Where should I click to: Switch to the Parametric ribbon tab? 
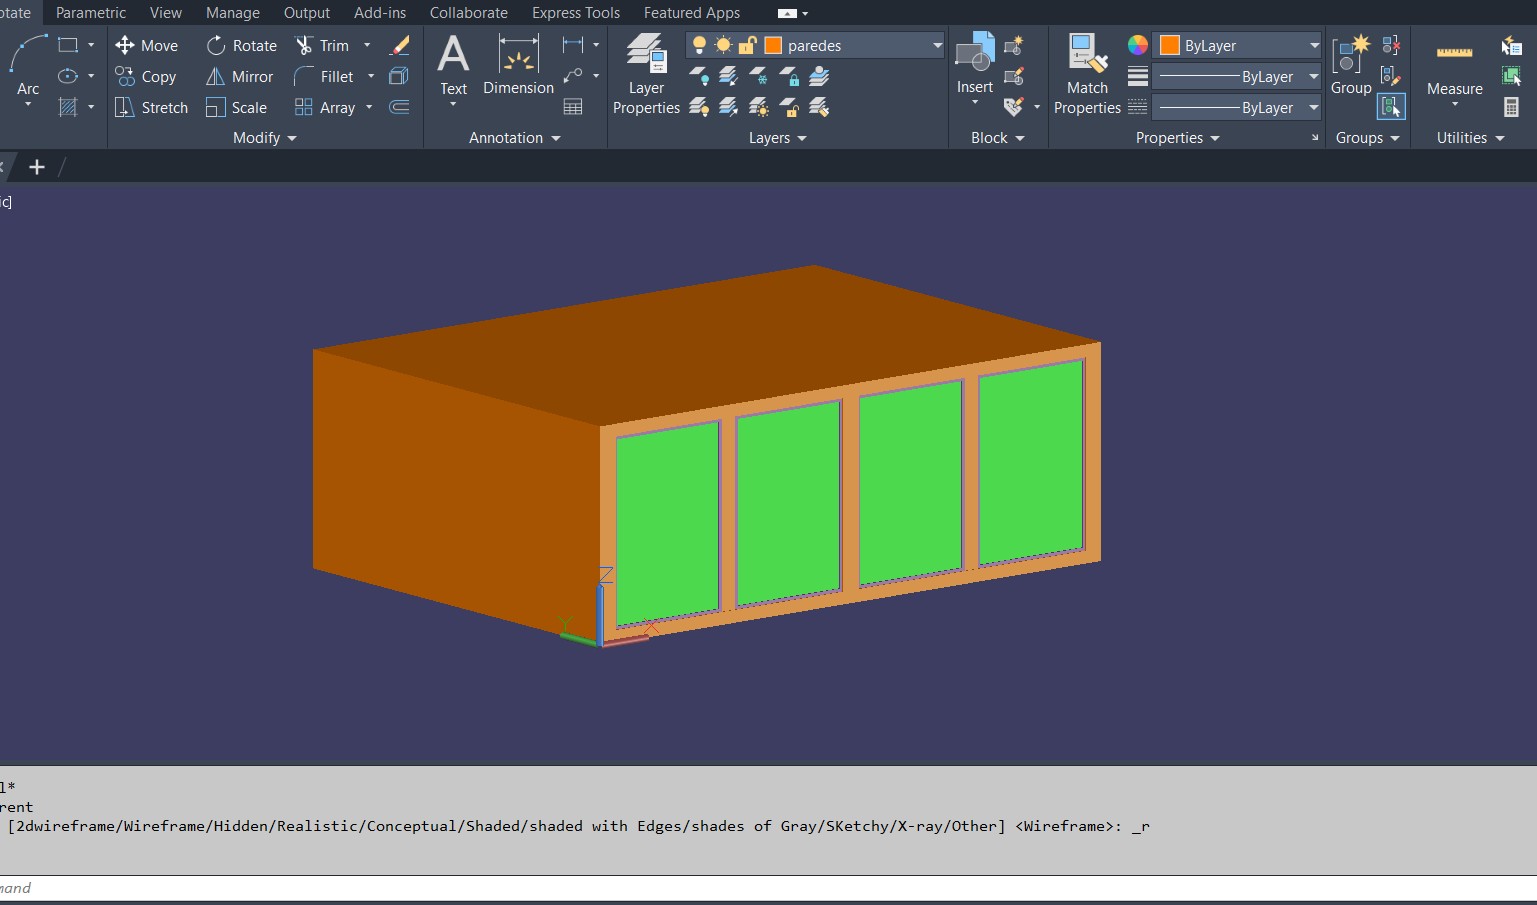pyautogui.click(x=91, y=13)
